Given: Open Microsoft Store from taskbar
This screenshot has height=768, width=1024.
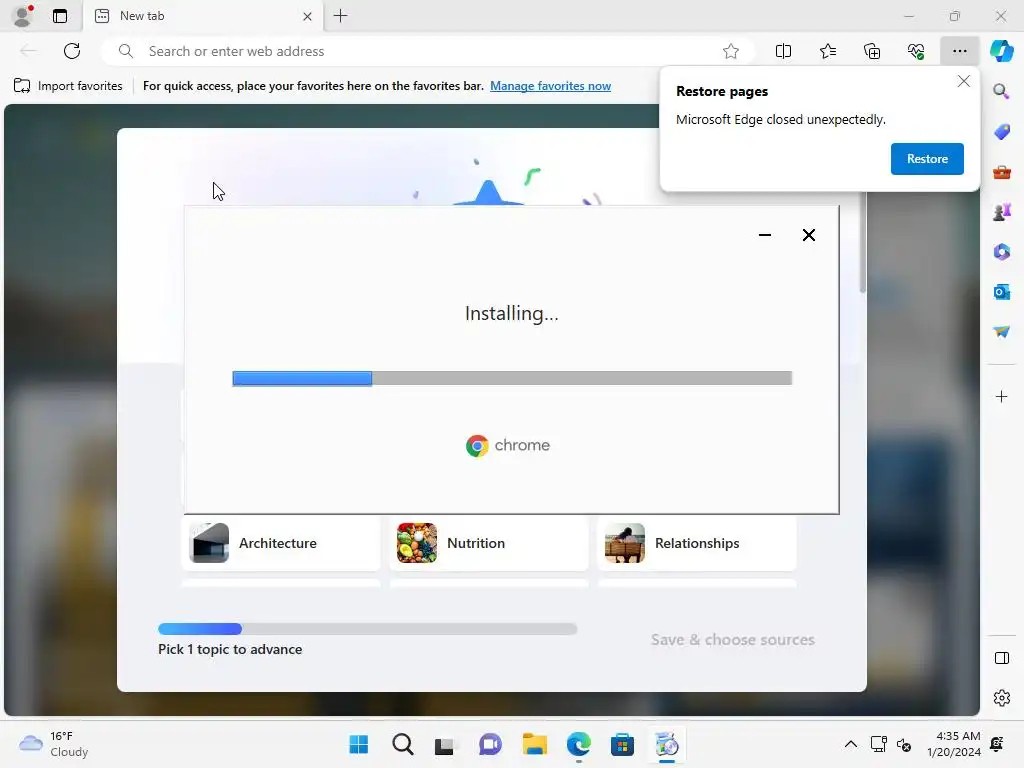Looking at the screenshot, I should click(622, 744).
